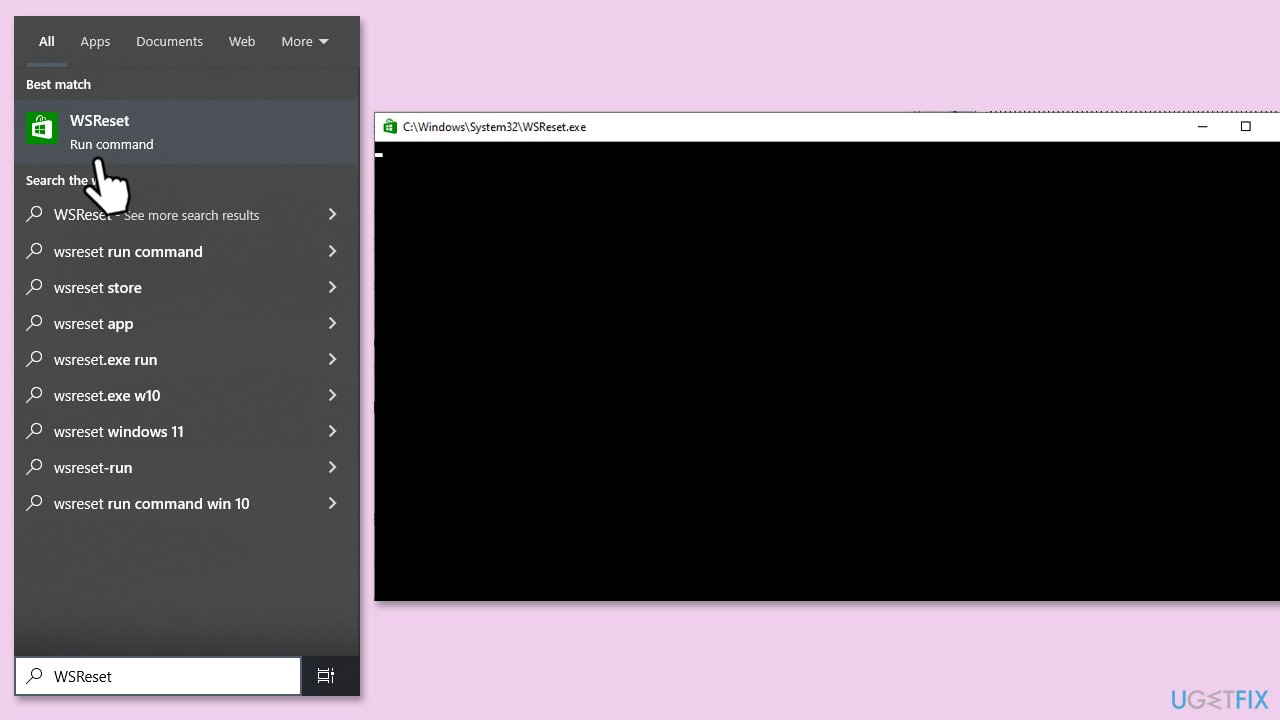Expand the 'See more search results' arrow
The height and width of the screenshot is (720, 1280).
click(x=332, y=215)
